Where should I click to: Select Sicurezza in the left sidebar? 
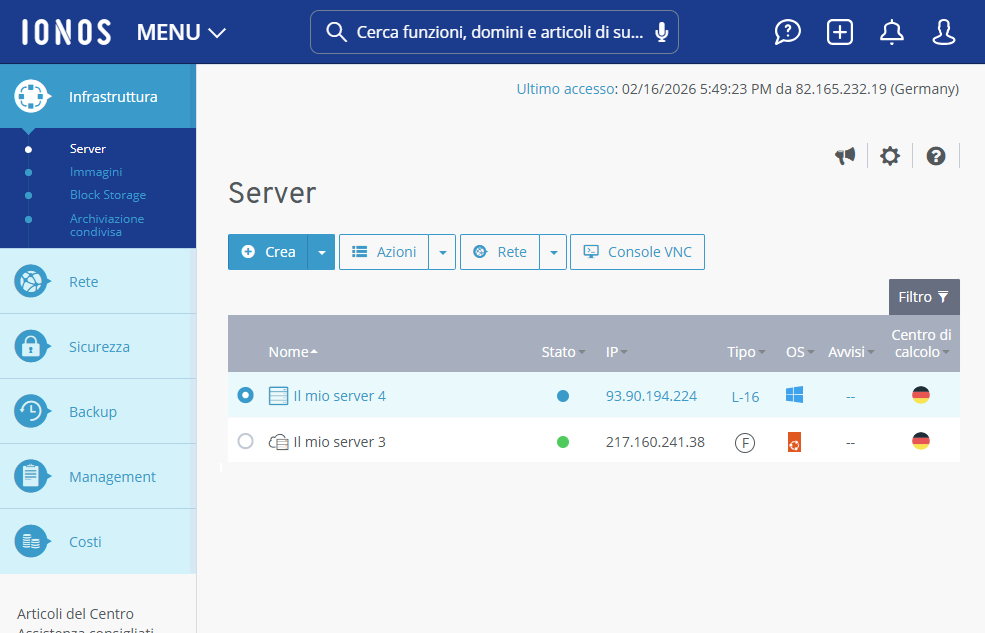[x=99, y=346]
